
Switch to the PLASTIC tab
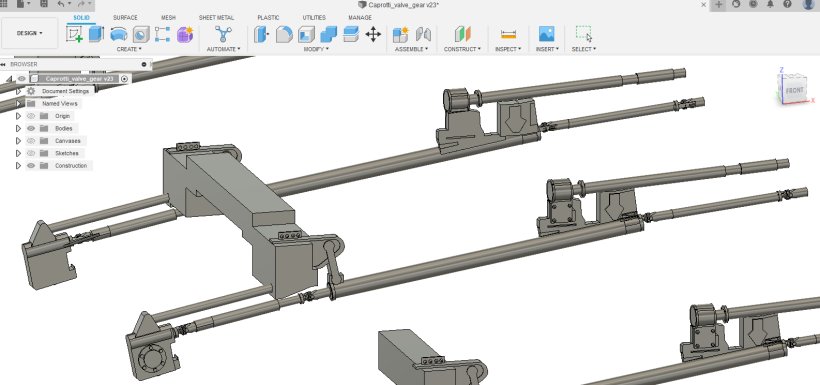point(268,18)
